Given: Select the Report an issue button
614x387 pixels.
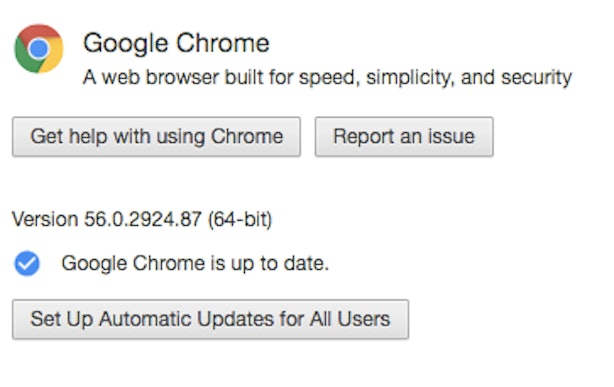Looking at the screenshot, I should pyautogui.click(x=404, y=137).
